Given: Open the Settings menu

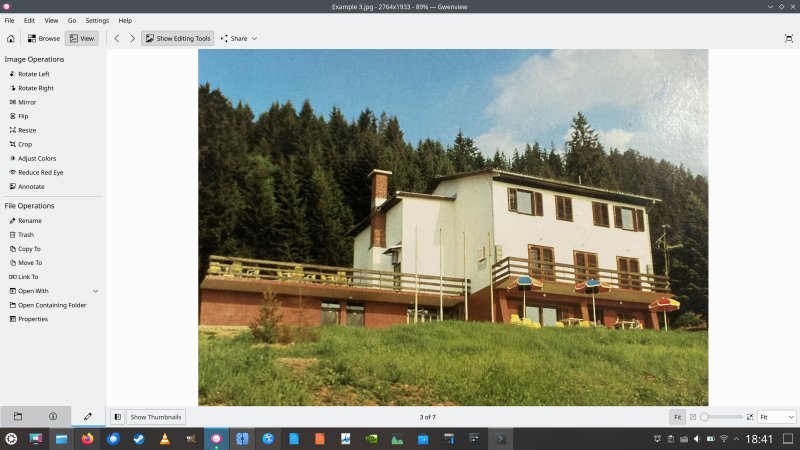Looking at the screenshot, I should pos(97,20).
